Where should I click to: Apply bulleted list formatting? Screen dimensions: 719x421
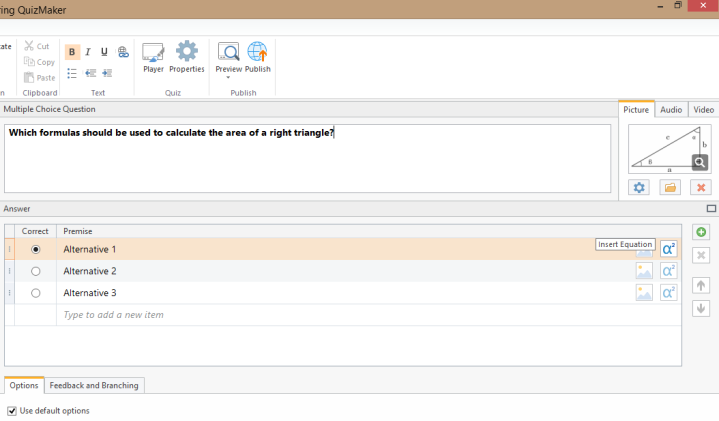(72, 73)
